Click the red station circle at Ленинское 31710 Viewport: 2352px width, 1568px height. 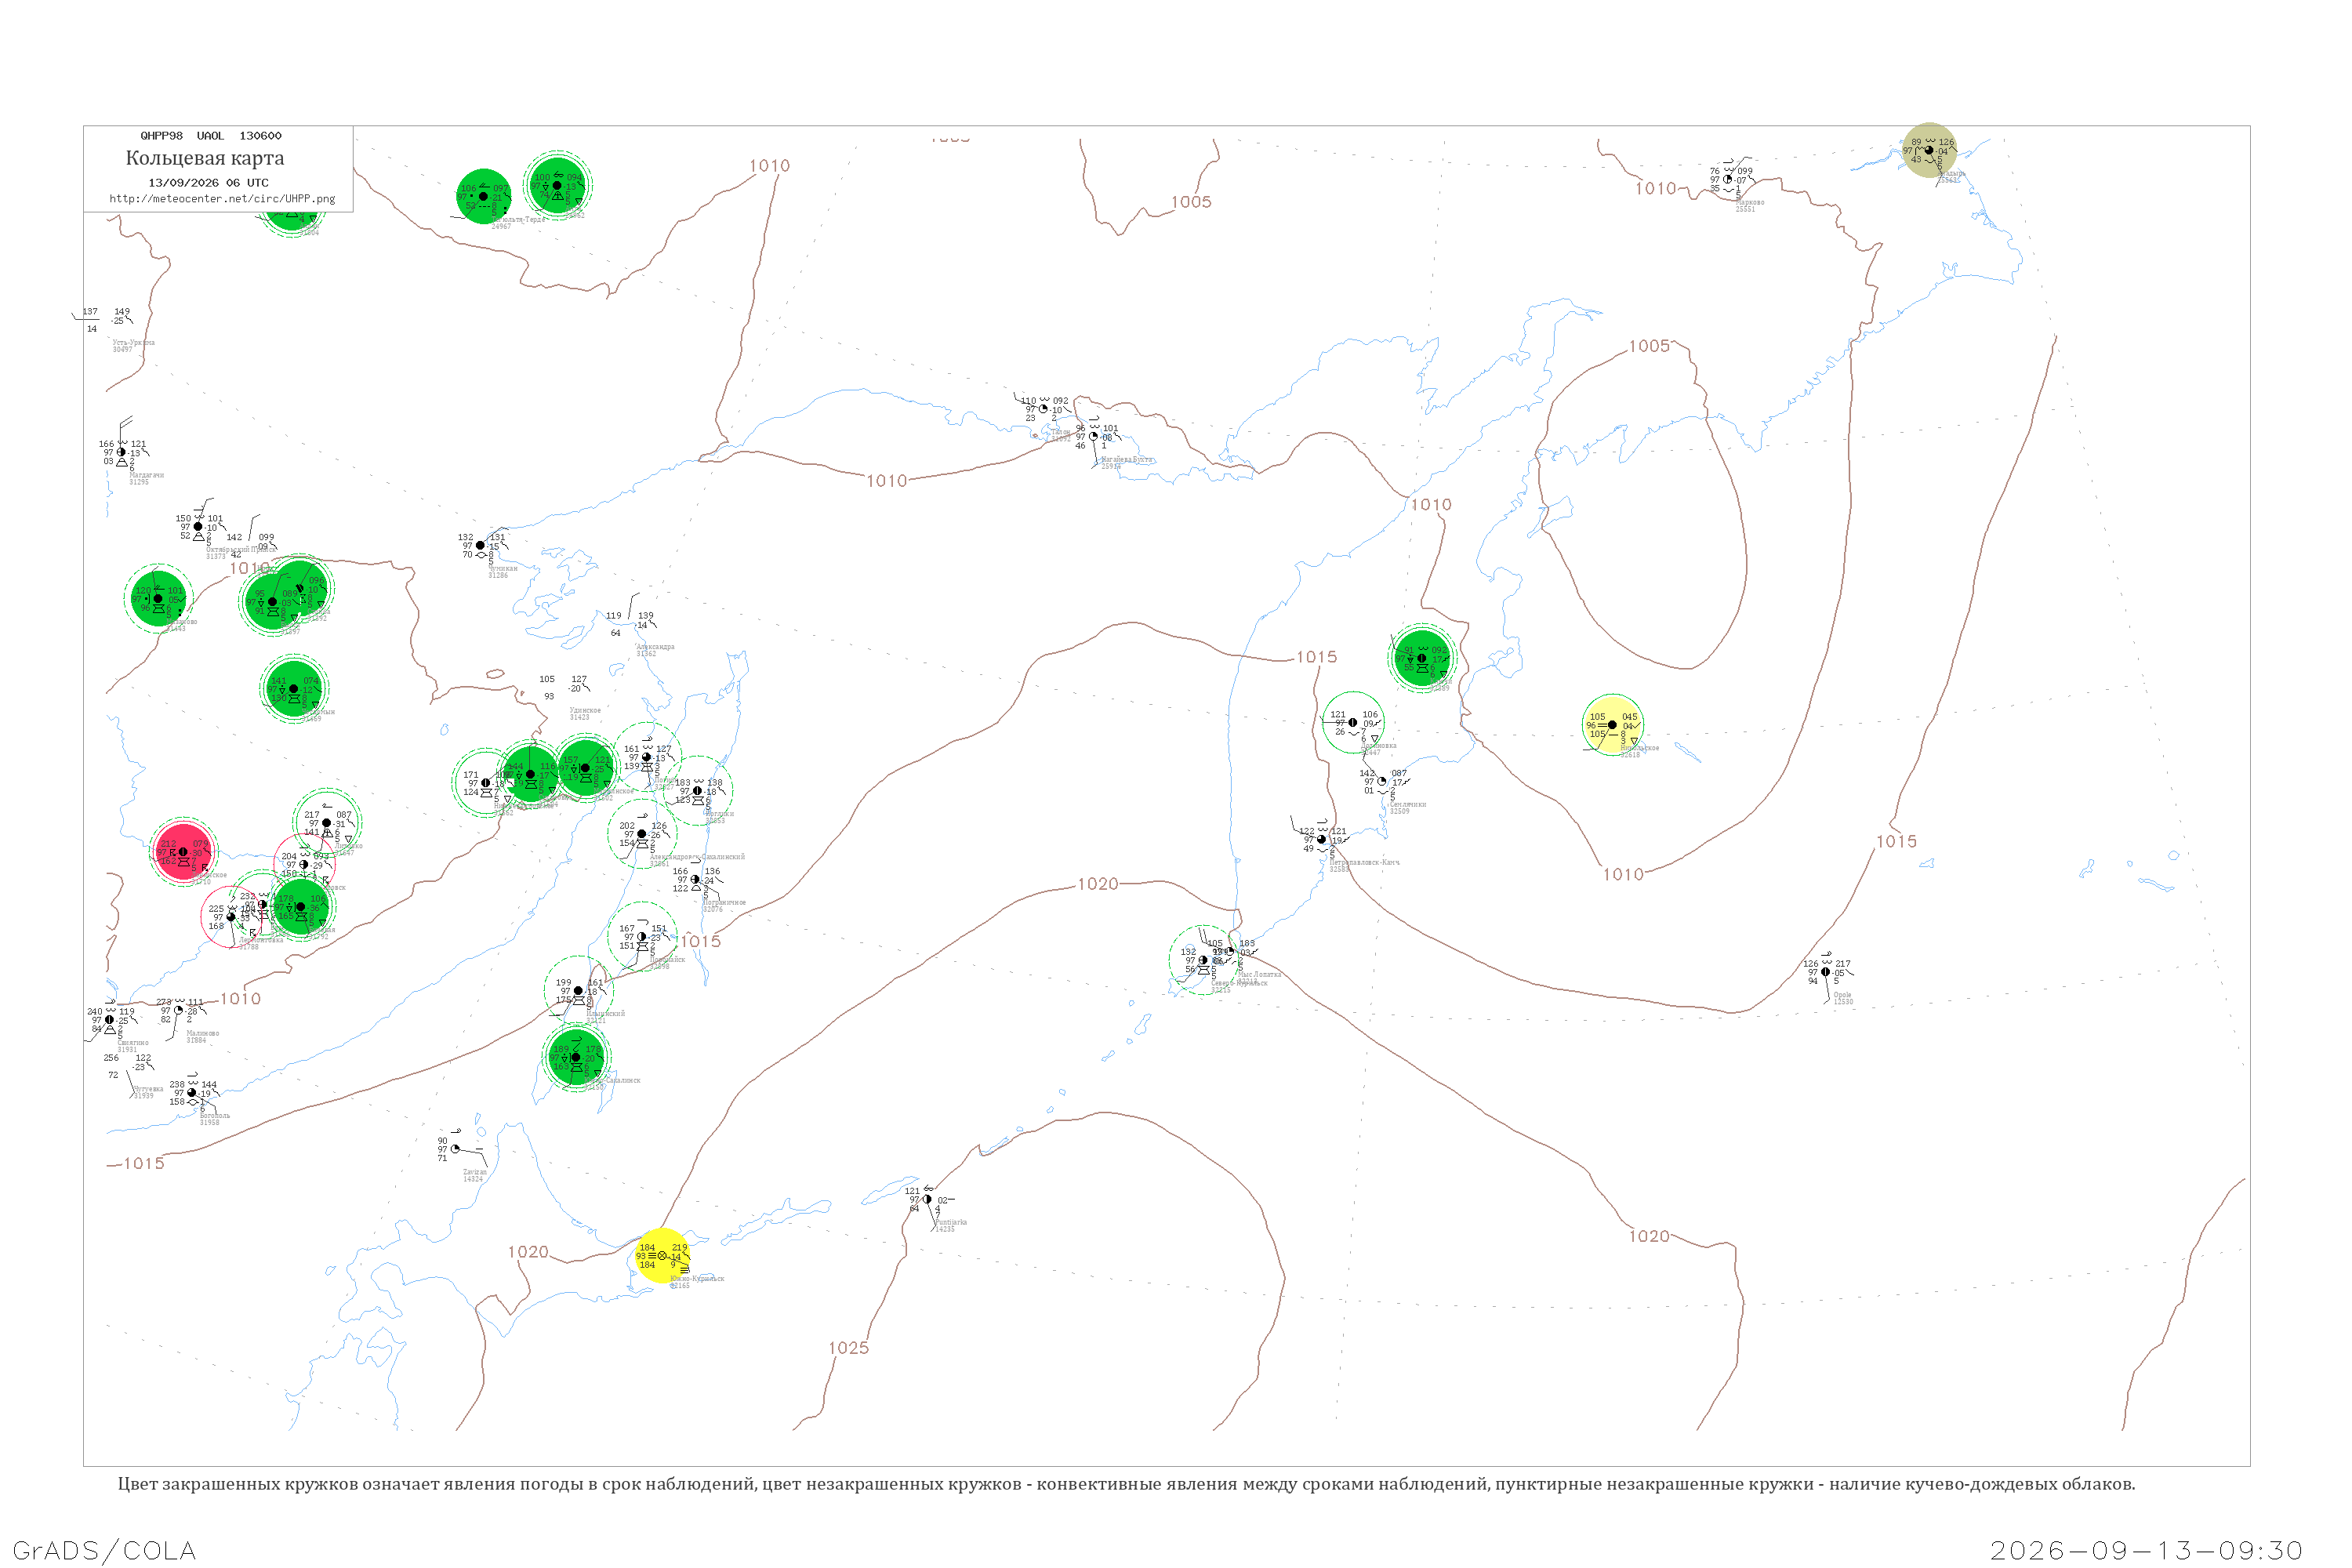coord(183,852)
